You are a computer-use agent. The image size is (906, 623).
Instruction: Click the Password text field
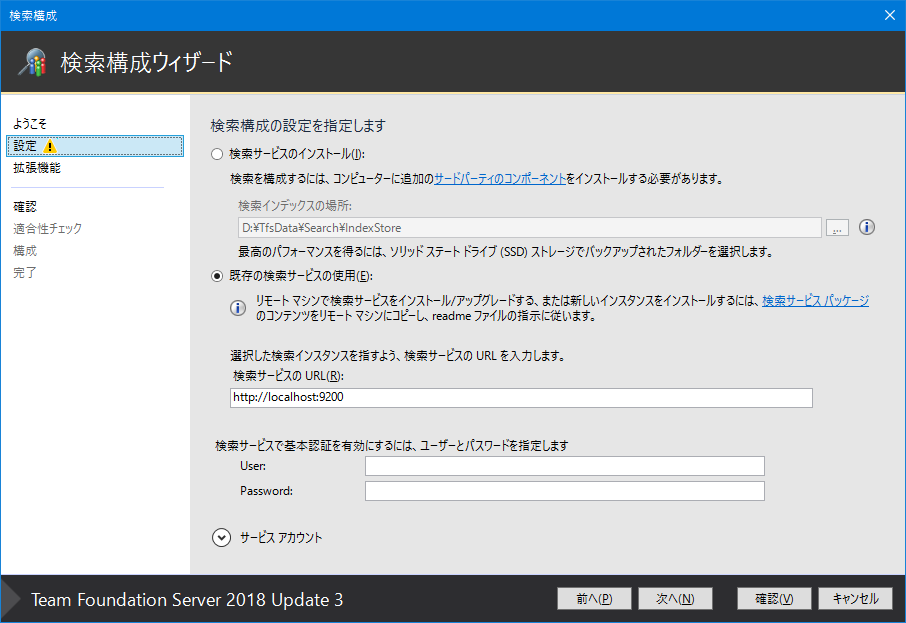point(565,491)
